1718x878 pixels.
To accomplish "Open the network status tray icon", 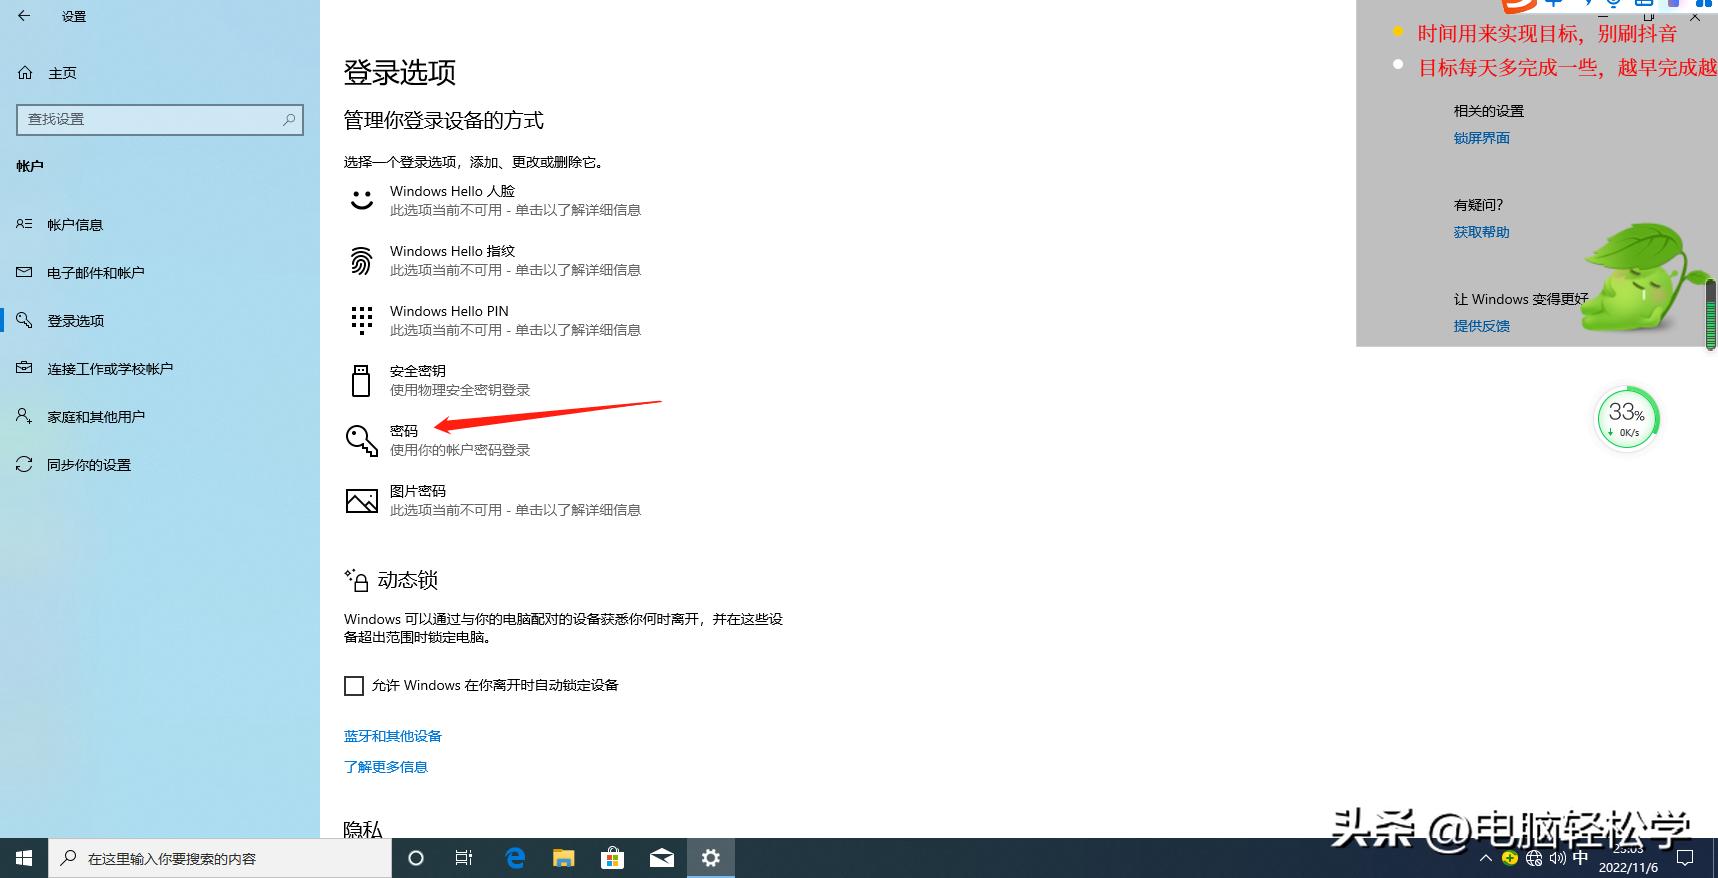I will [1534, 858].
